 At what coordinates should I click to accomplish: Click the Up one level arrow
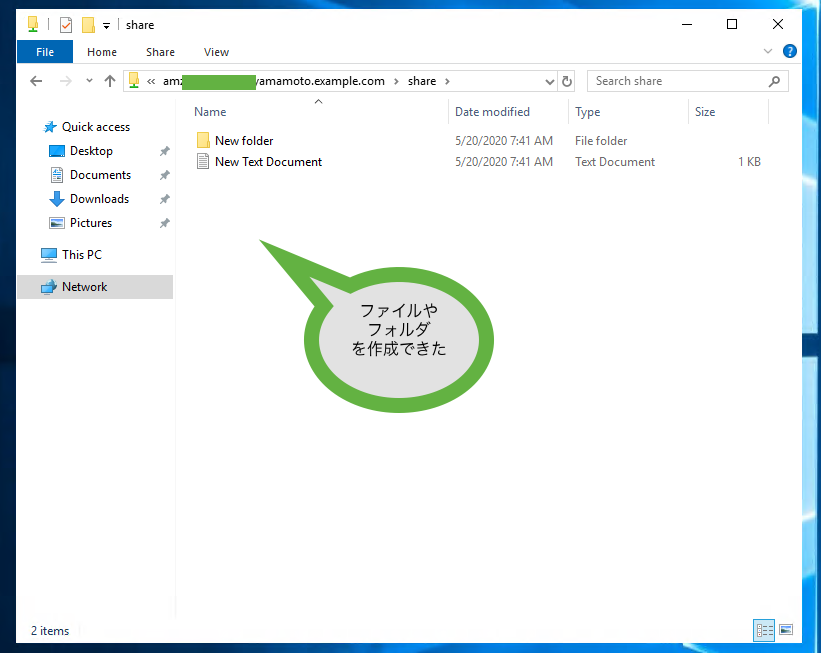tap(110, 81)
